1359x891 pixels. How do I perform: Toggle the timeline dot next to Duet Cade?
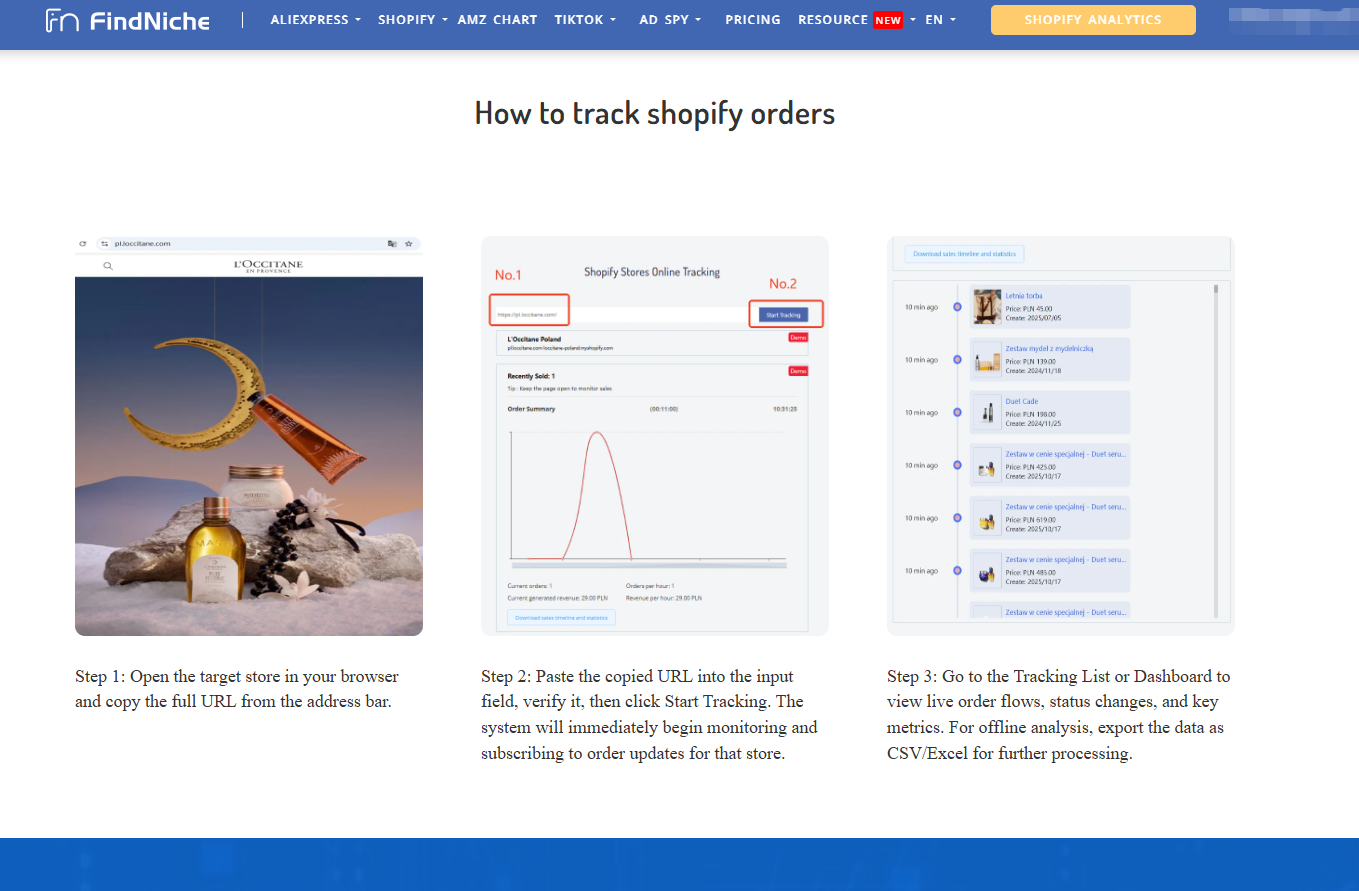point(957,412)
